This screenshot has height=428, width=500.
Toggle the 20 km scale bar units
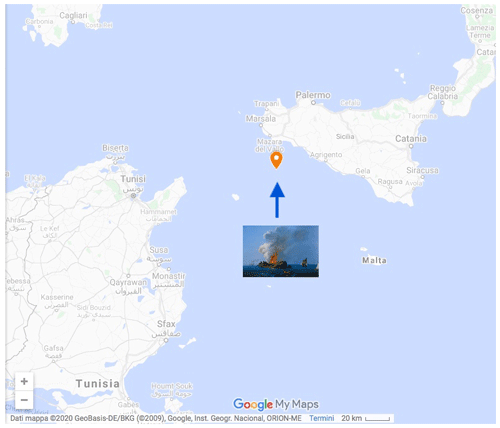click(366, 418)
